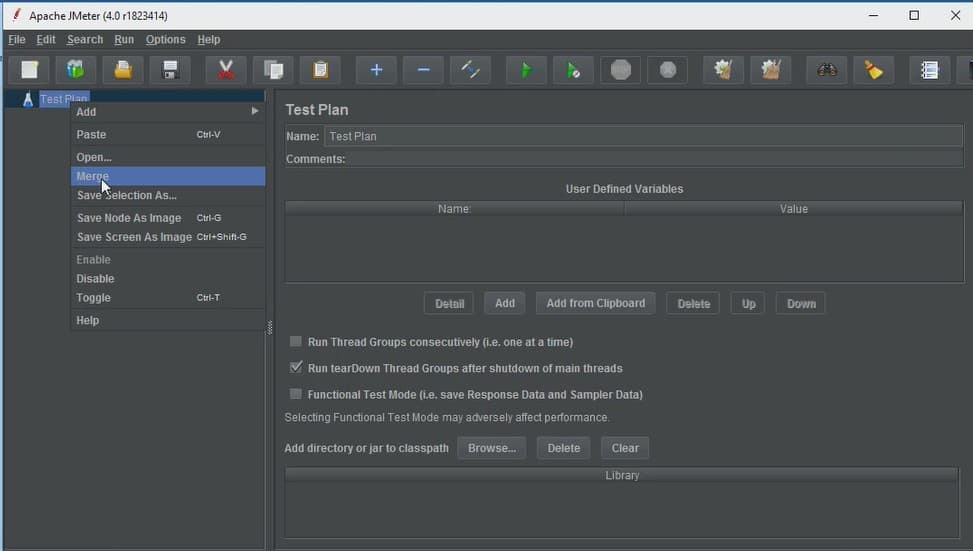This screenshot has width=973, height=551.
Task: Click the panel split divider handle
Action: (x=269, y=328)
